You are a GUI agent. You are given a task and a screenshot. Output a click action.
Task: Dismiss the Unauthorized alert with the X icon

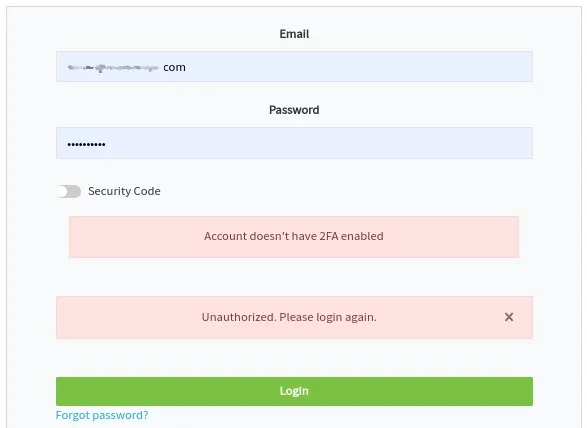pyautogui.click(x=509, y=317)
